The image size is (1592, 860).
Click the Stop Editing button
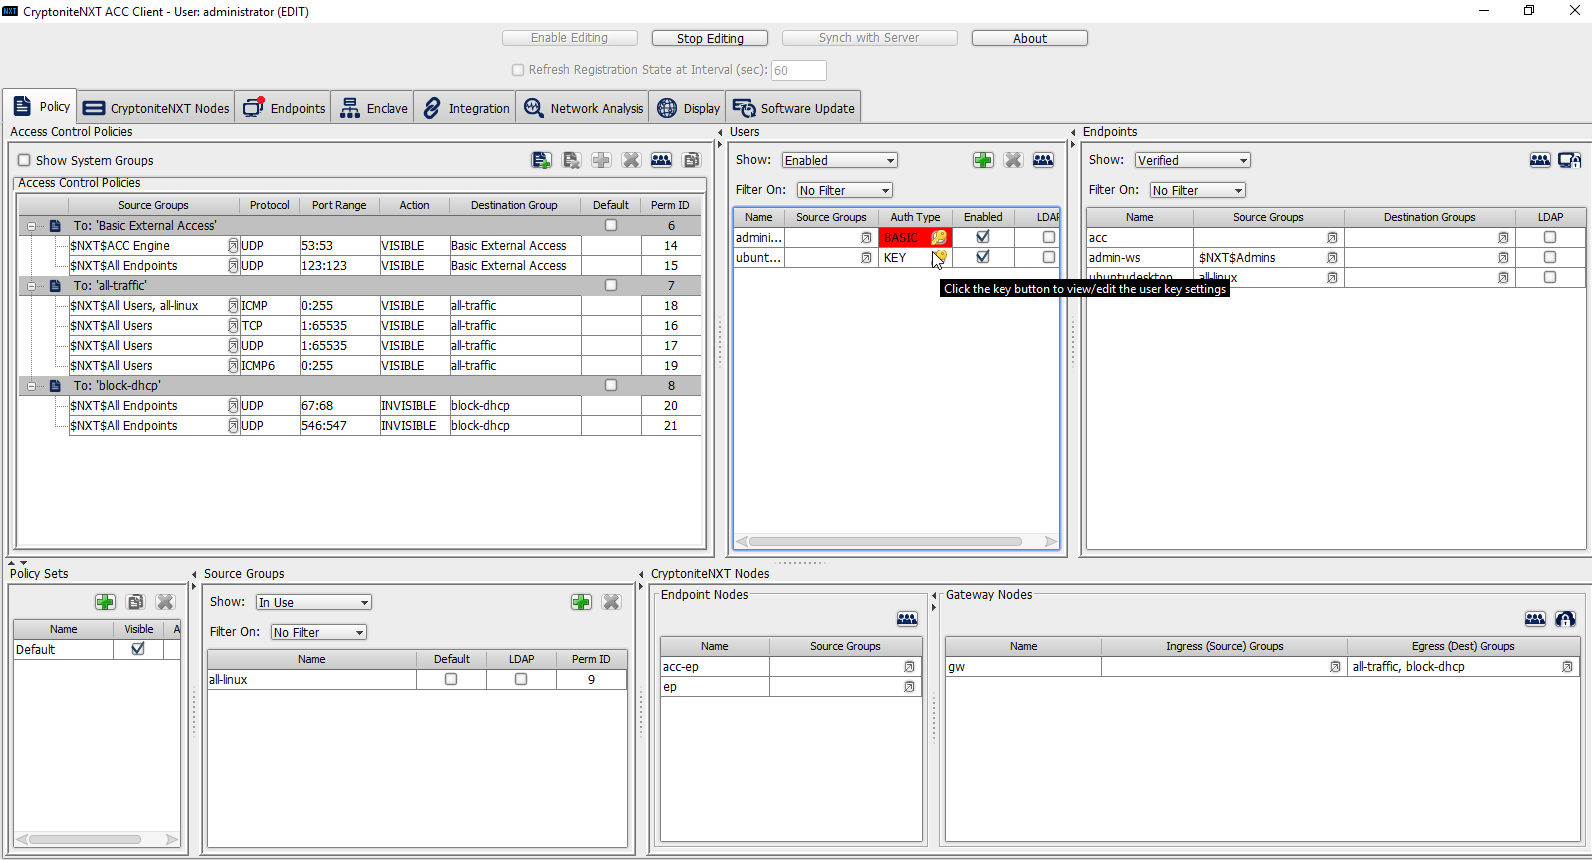710,38
